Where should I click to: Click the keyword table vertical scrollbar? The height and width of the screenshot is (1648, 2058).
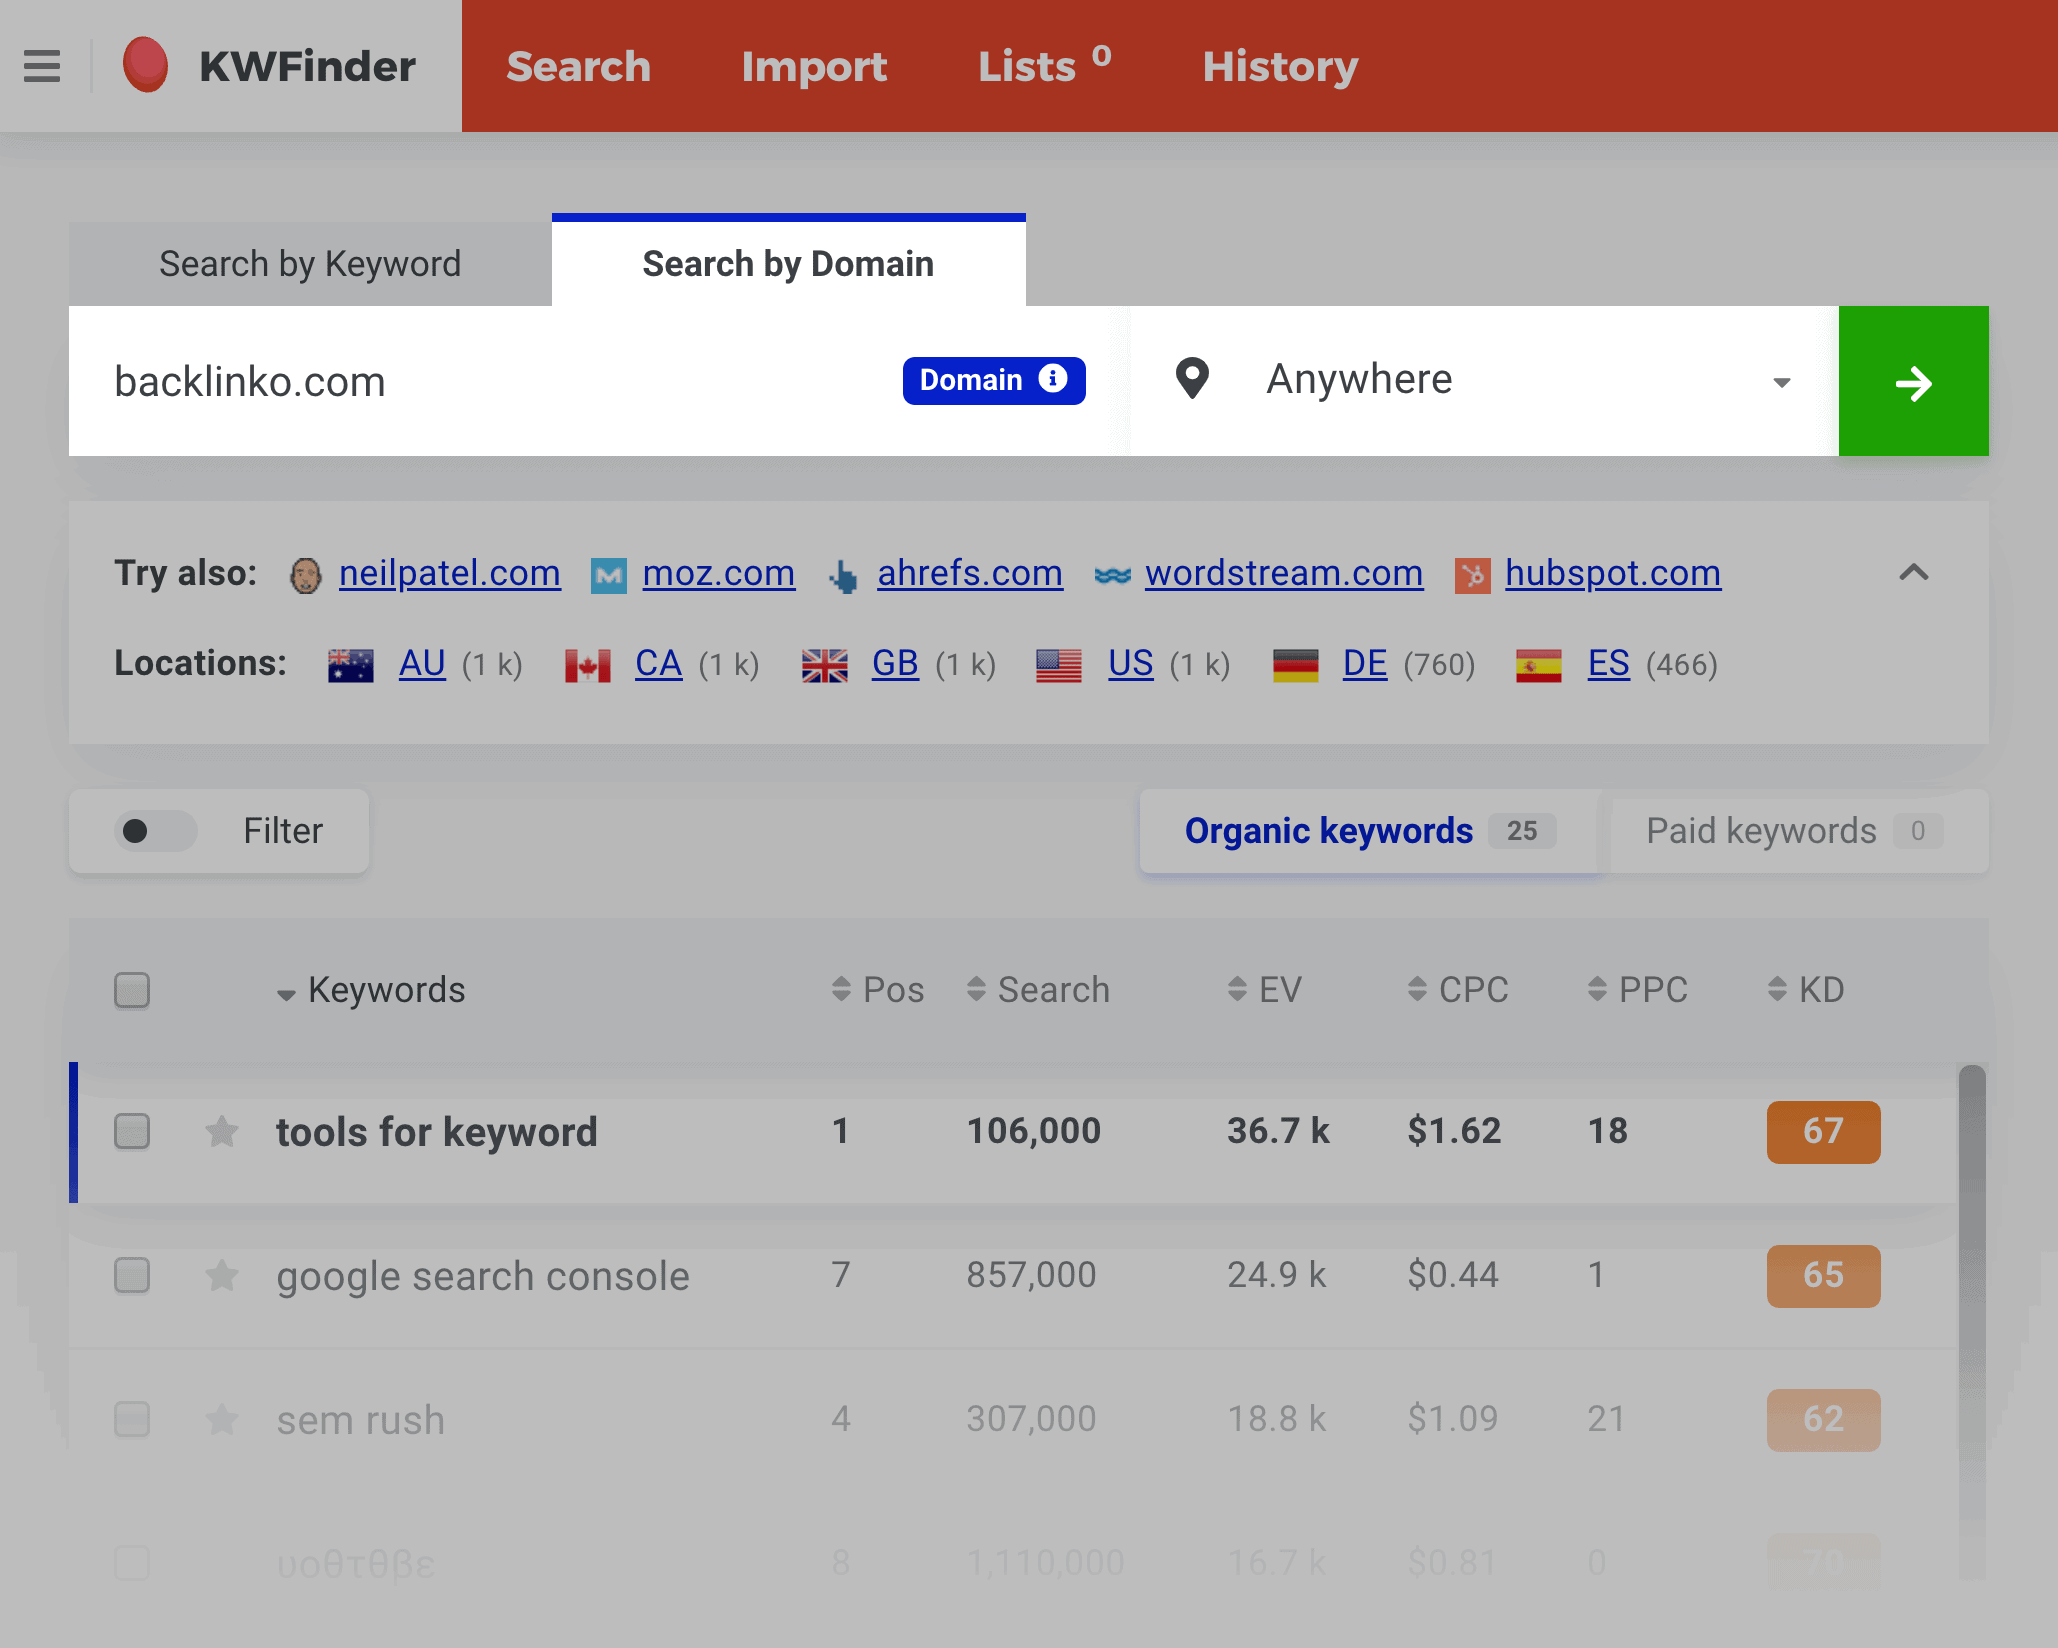[1972, 1320]
